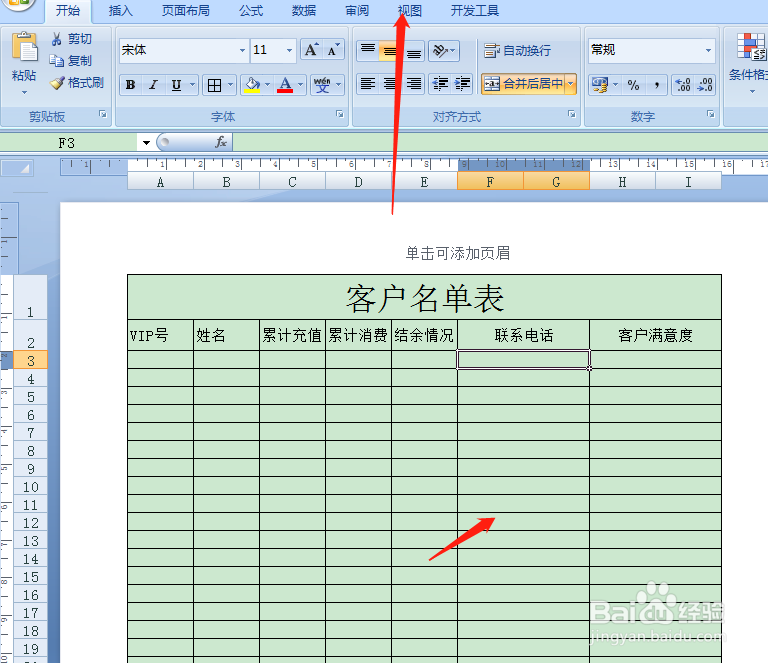Image resolution: width=768 pixels, height=663 pixels.
Task: Switch to the 公式 tab
Action: click(251, 11)
